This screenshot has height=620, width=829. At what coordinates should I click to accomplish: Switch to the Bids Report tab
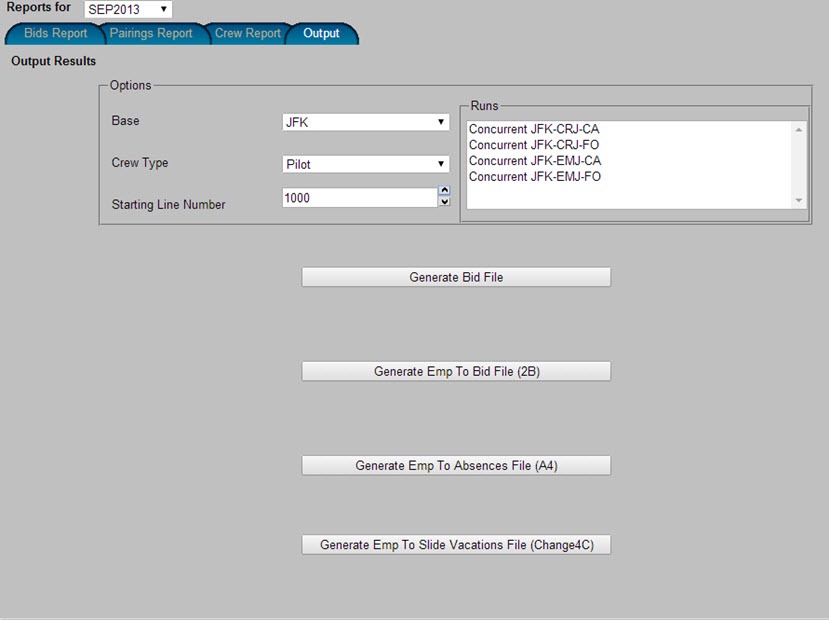pyautogui.click(x=55, y=33)
